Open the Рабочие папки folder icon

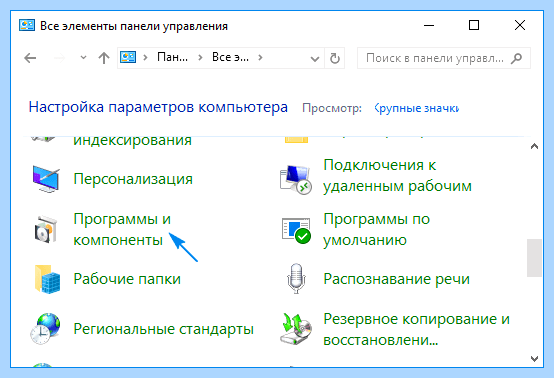click(x=47, y=279)
